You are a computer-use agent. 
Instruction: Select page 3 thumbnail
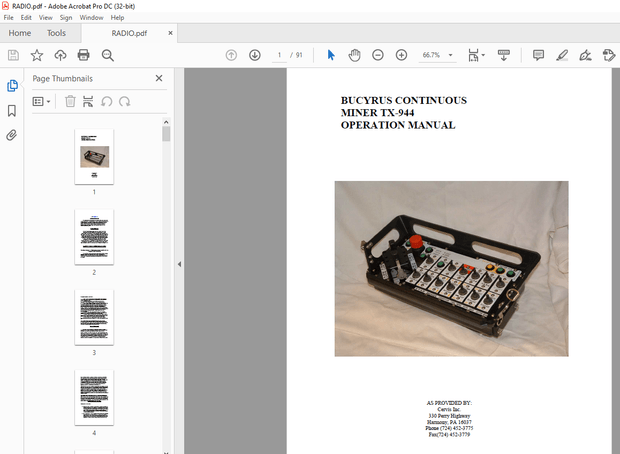[x=94, y=317]
